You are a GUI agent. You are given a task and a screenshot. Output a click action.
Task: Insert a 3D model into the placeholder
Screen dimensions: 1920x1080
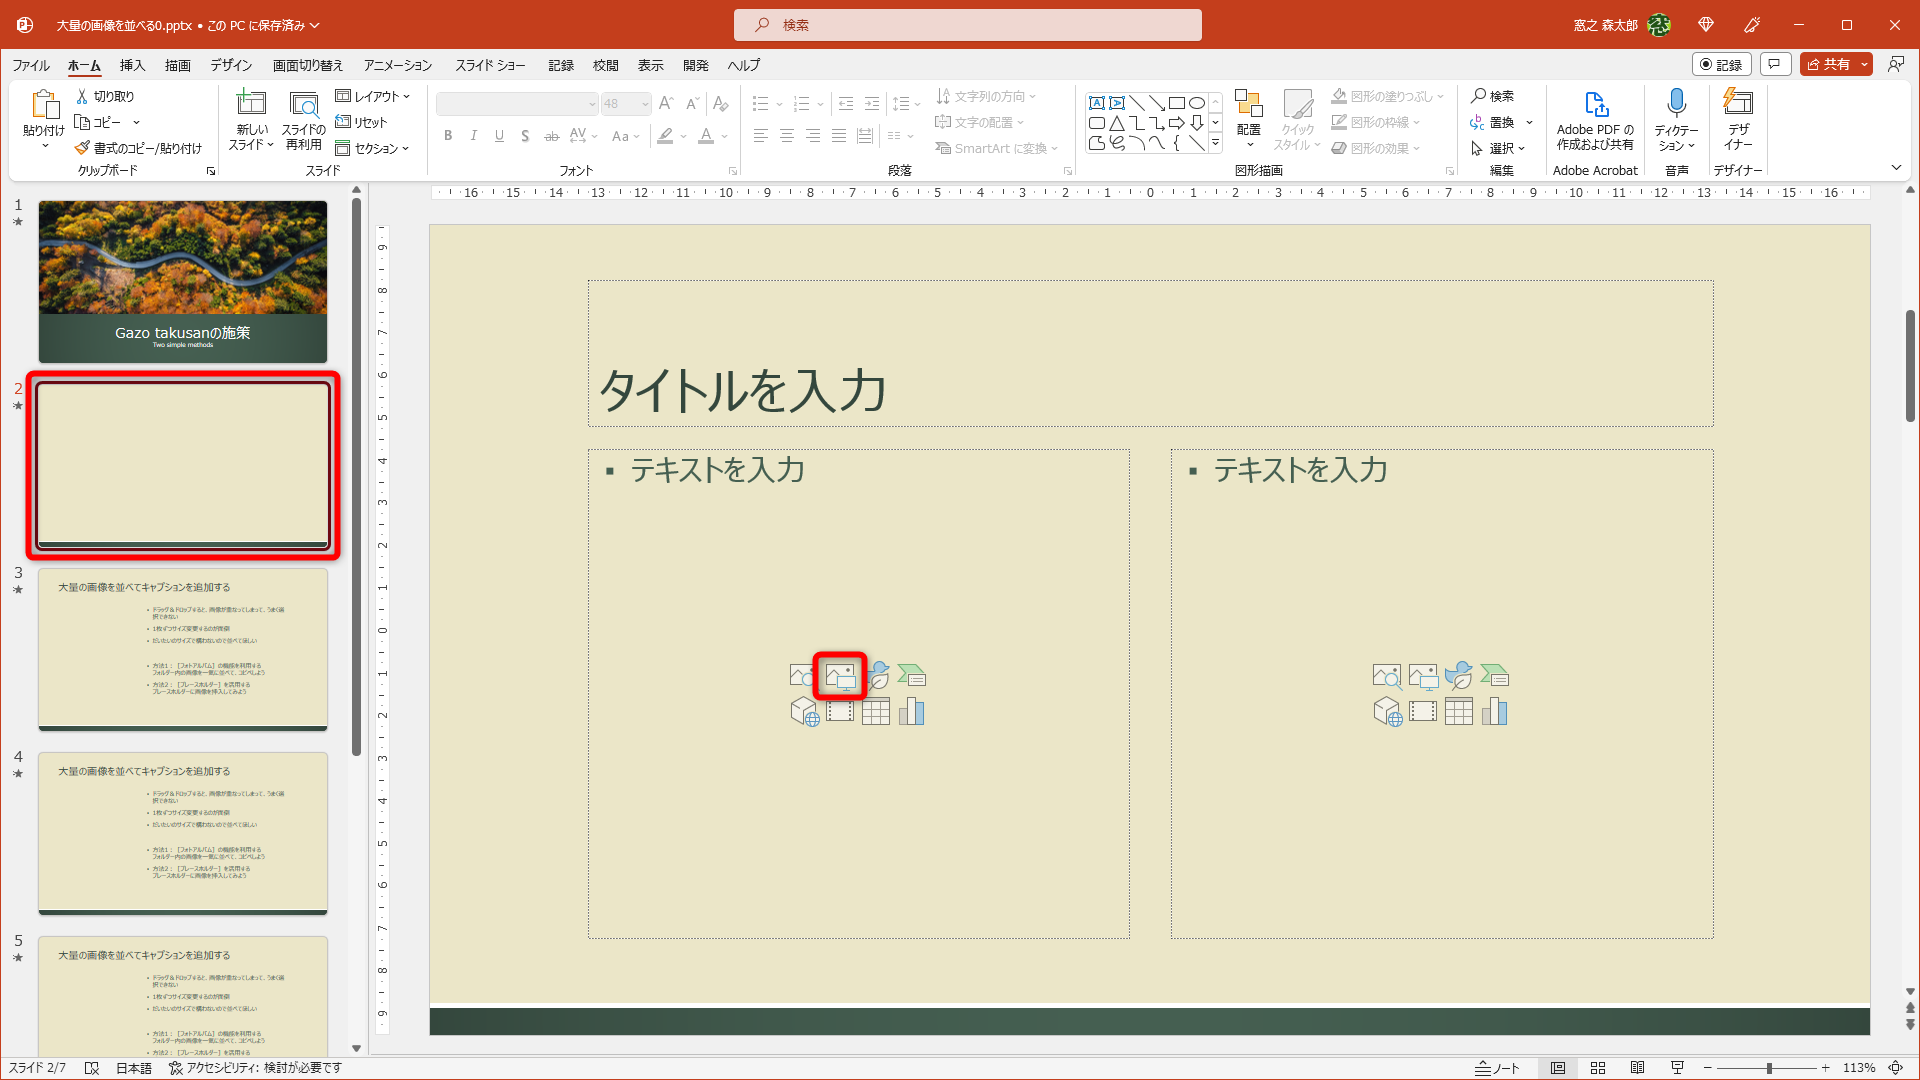click(x=805, y=711)
